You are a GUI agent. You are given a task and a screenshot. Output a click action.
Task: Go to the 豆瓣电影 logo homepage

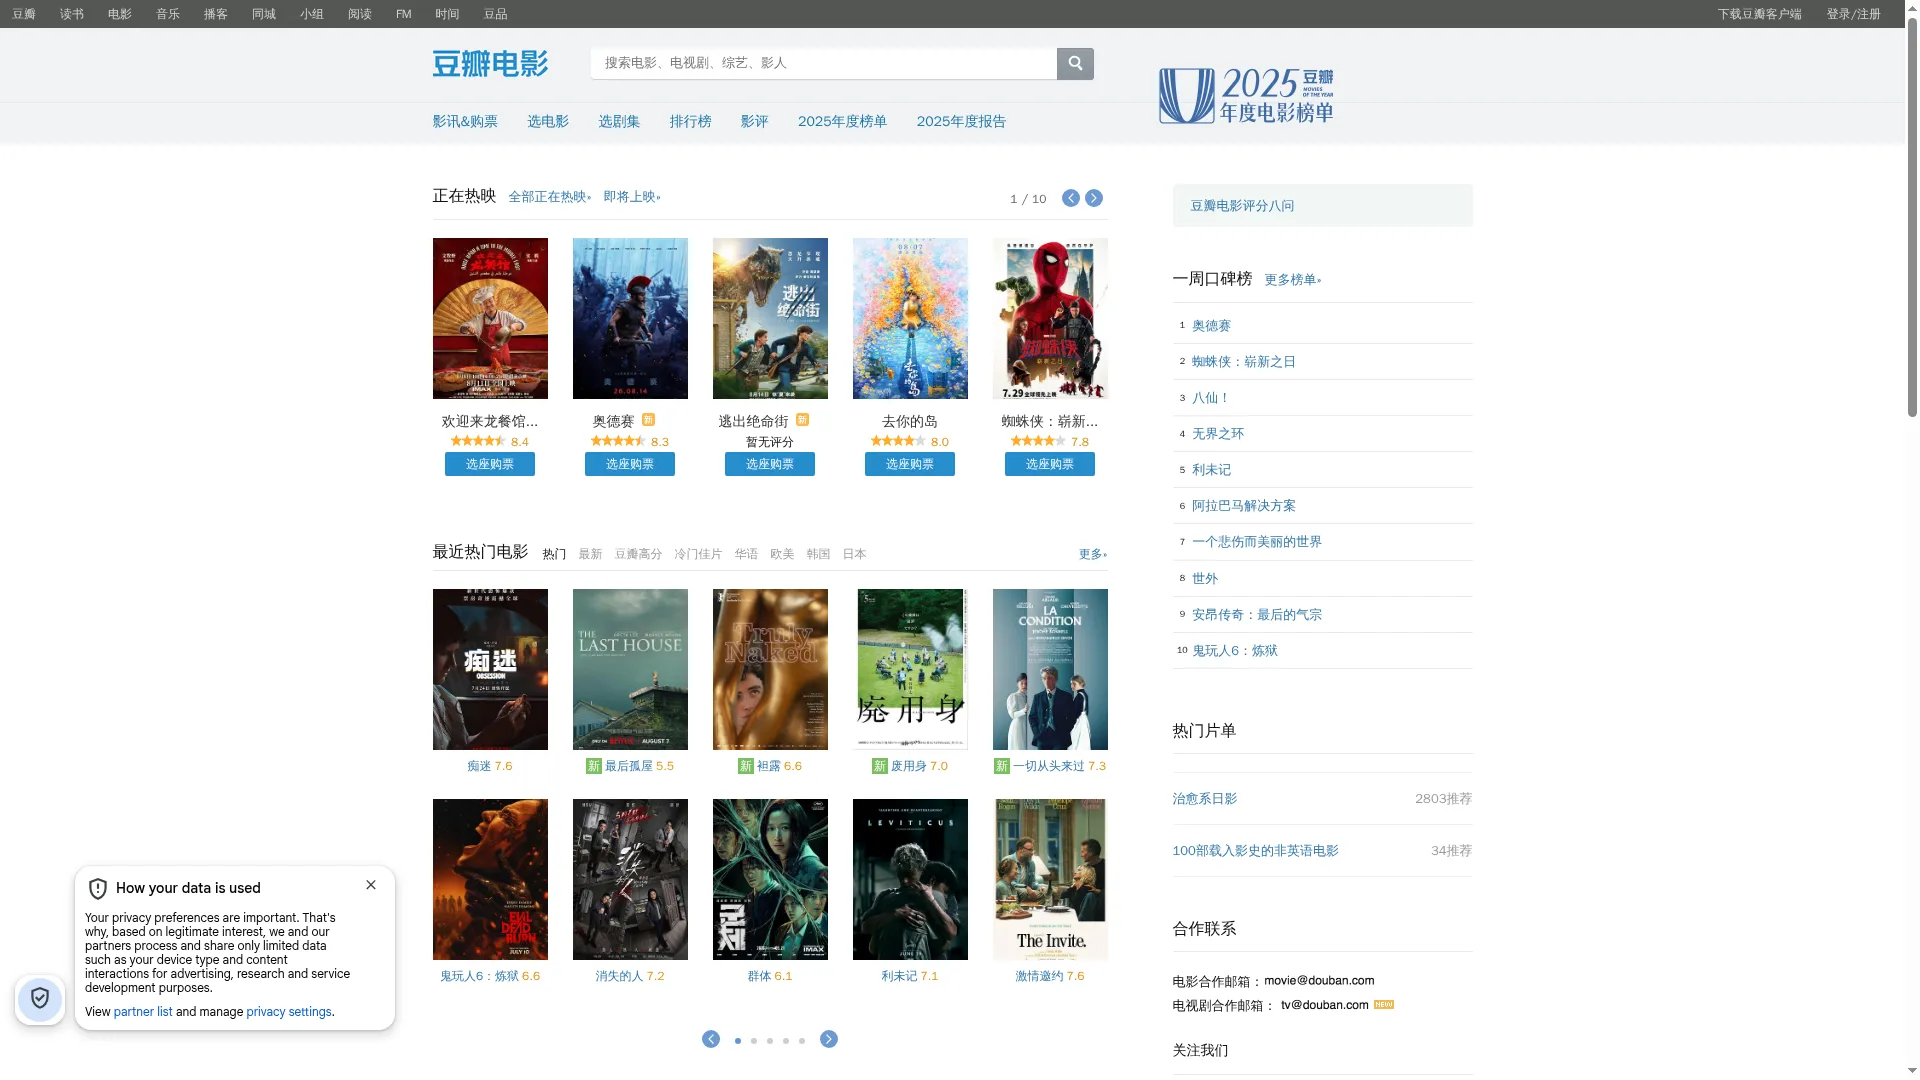pyautogui.click(x=490, y=63)
